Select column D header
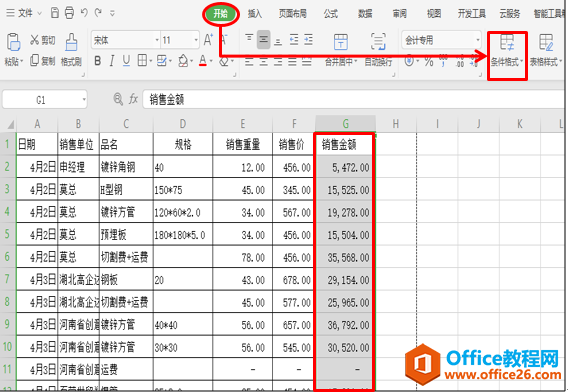The height and width of the screenshot is (392, 568). pyautogui.click(x=183, y=124)
